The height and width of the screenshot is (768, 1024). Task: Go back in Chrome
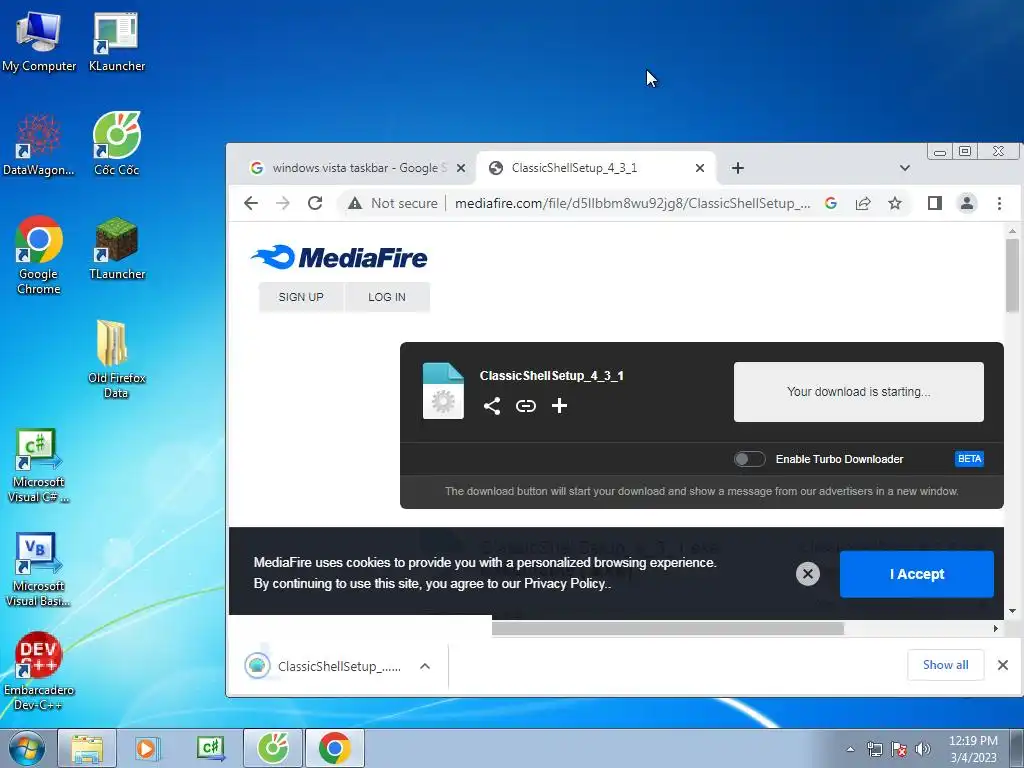pyautogui.click(x=251, y=203)
